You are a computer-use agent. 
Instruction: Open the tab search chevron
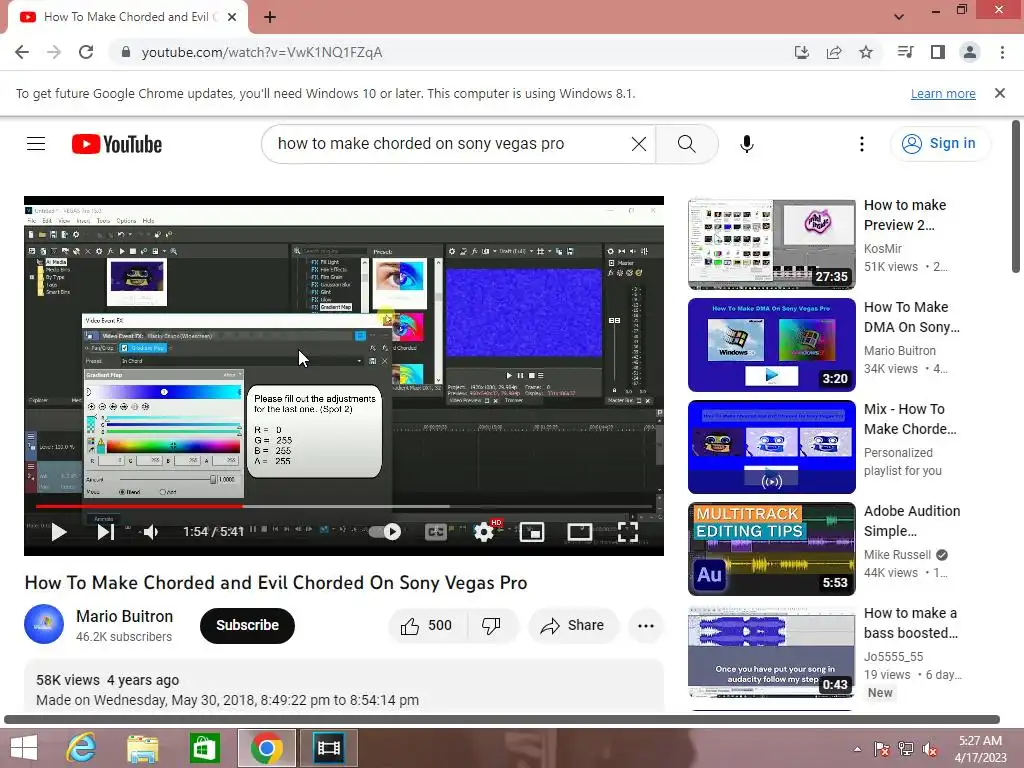tap(899, 17)
